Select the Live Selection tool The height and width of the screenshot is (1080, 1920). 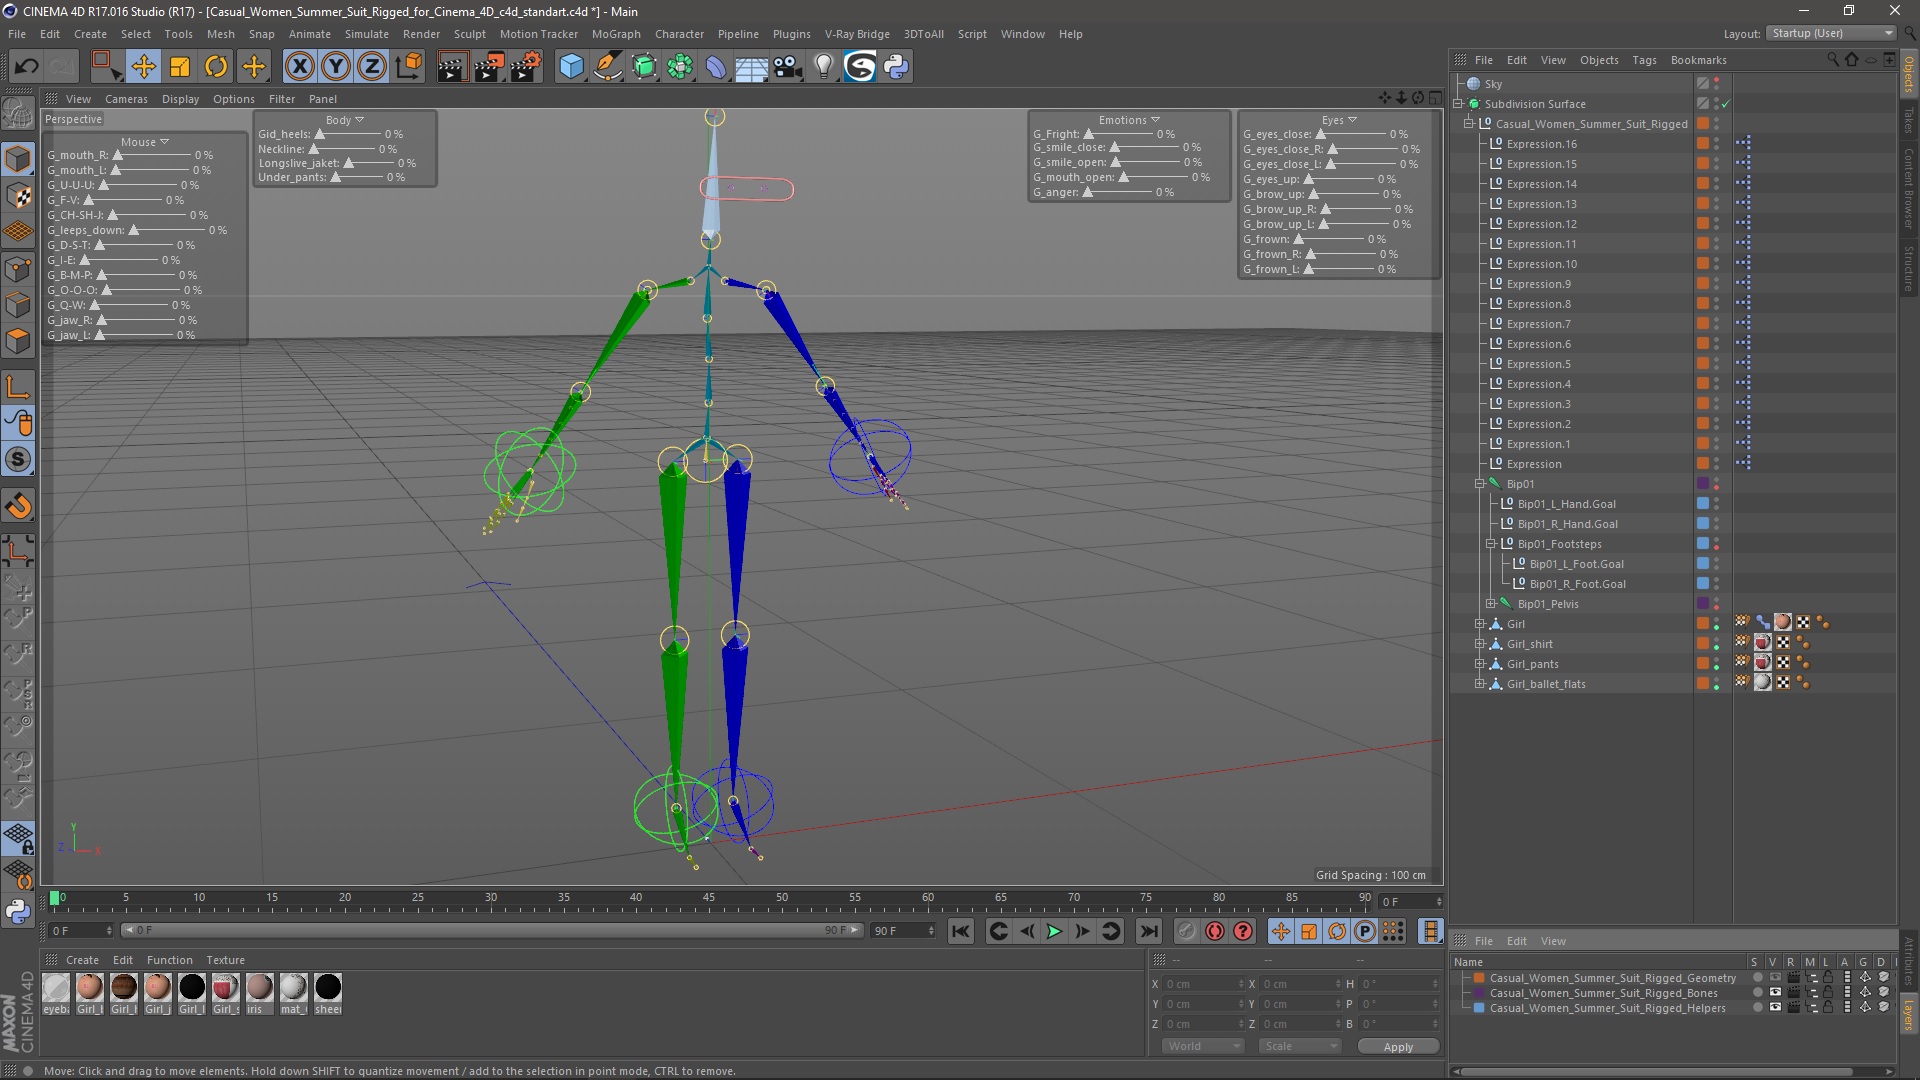104,67
